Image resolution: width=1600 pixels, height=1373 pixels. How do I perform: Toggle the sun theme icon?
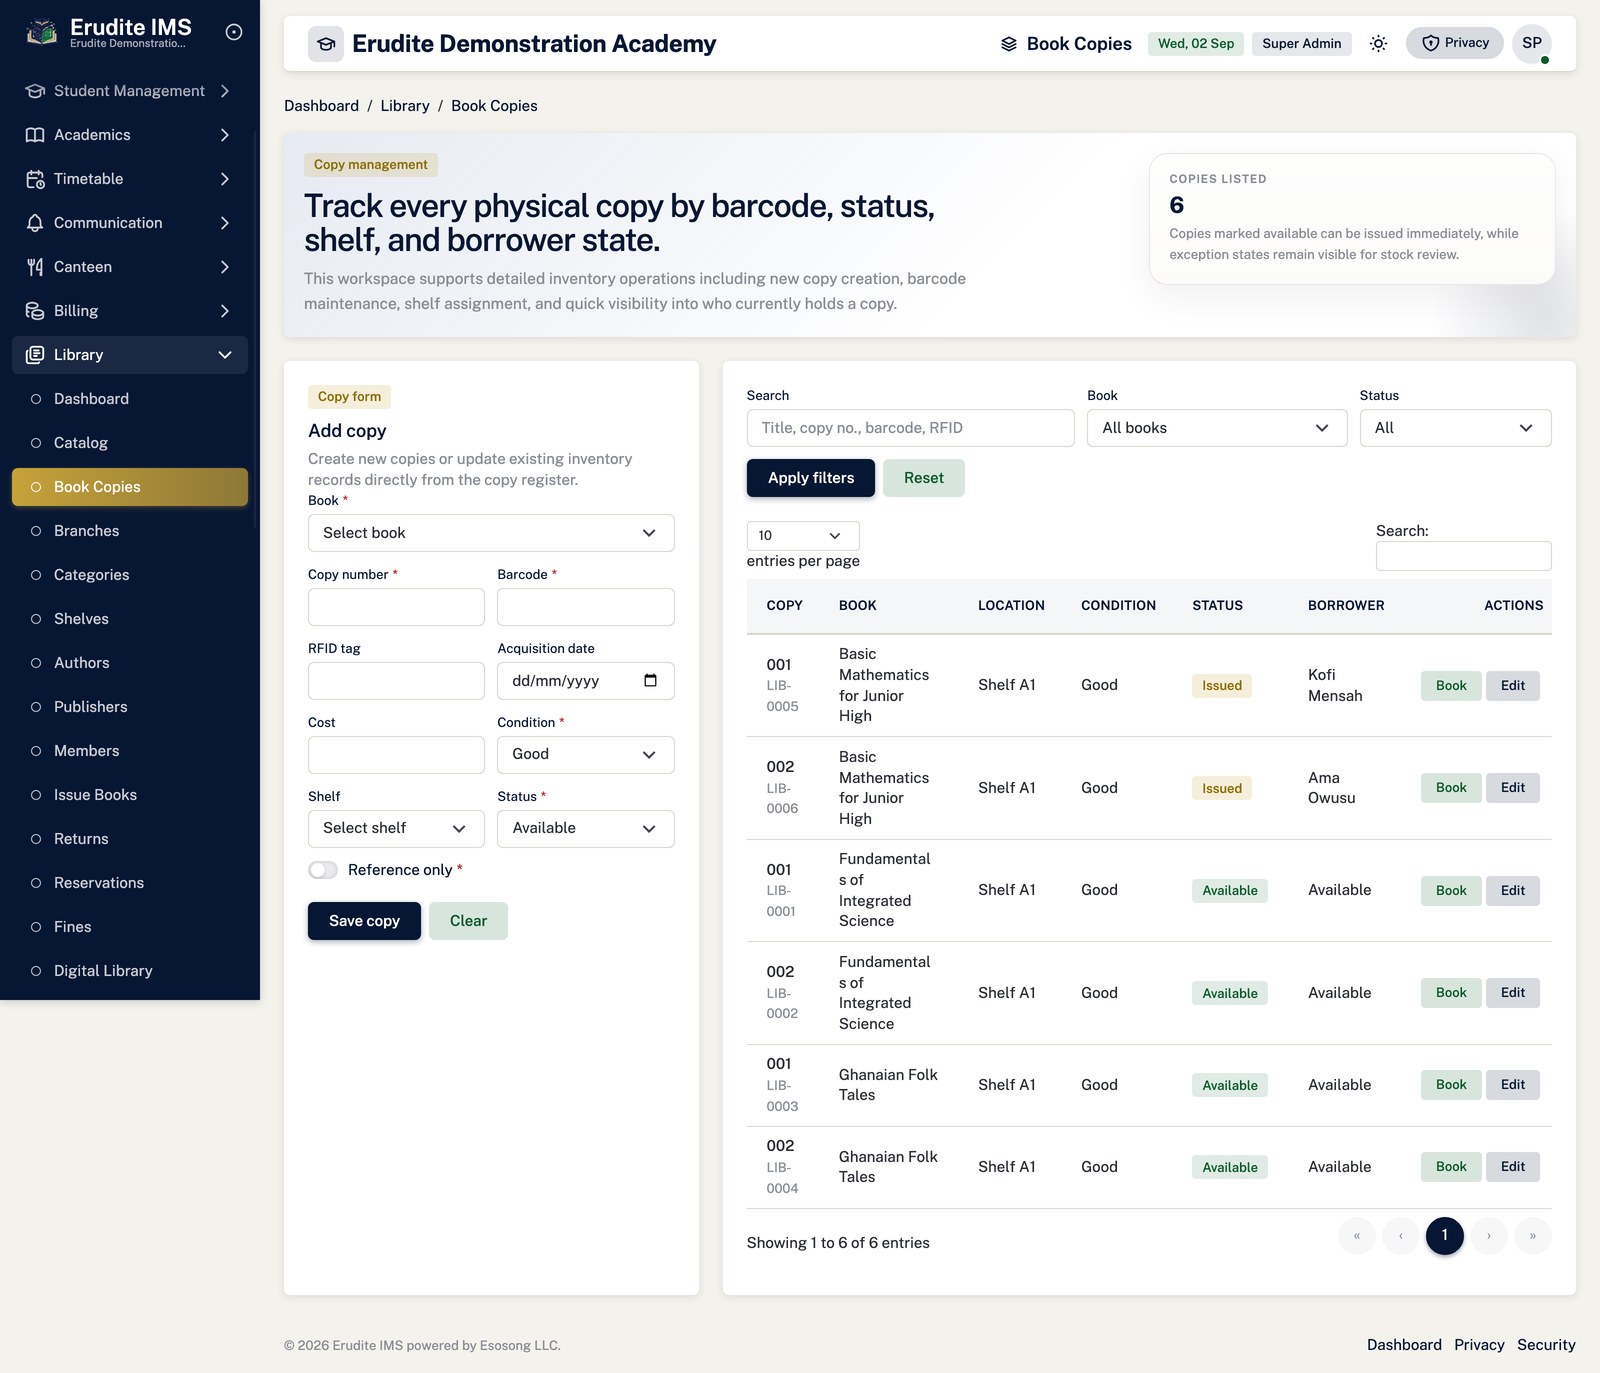[x=1378, y=43]
